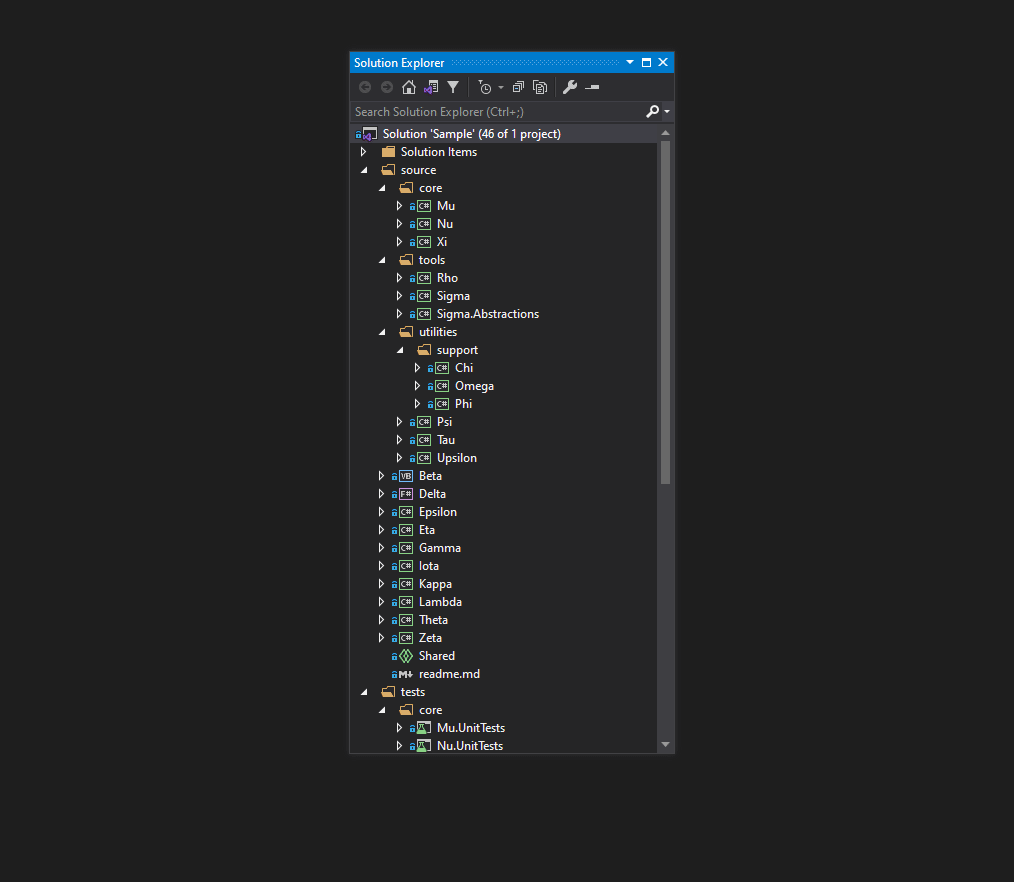Click the Home icon in Solution Explorer toolbar
Screen dimensions: 1014x882
[409, 87]
